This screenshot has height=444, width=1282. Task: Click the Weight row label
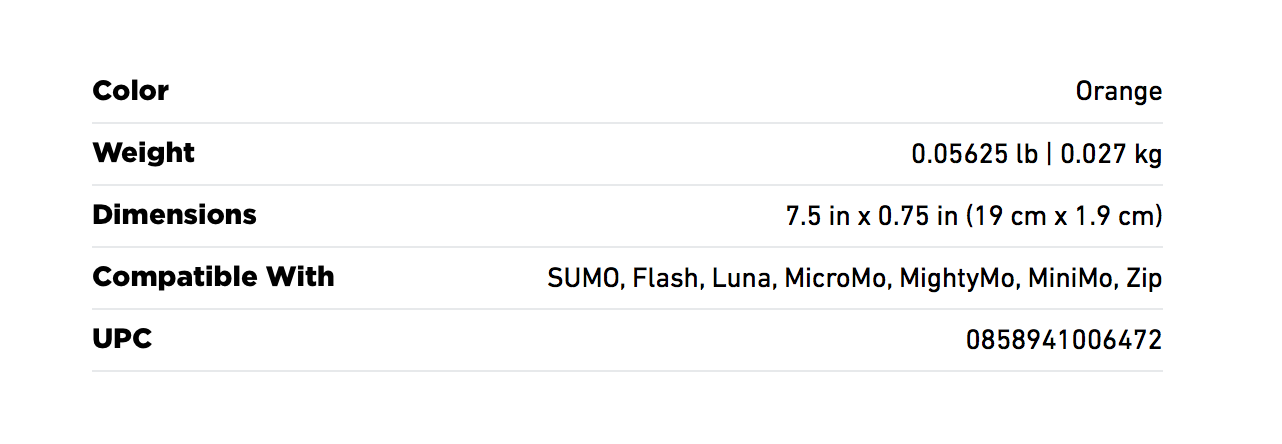143,153
